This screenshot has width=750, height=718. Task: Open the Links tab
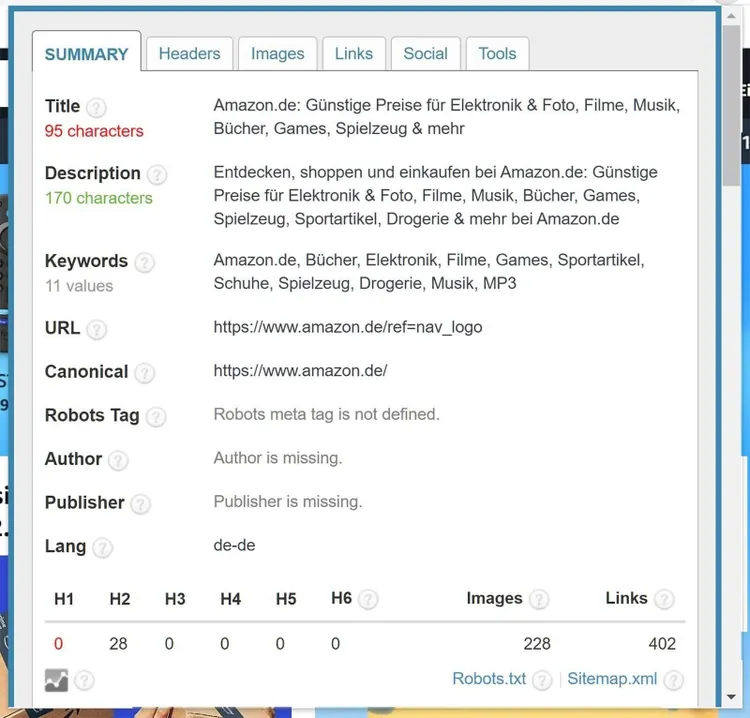(353, 54)
